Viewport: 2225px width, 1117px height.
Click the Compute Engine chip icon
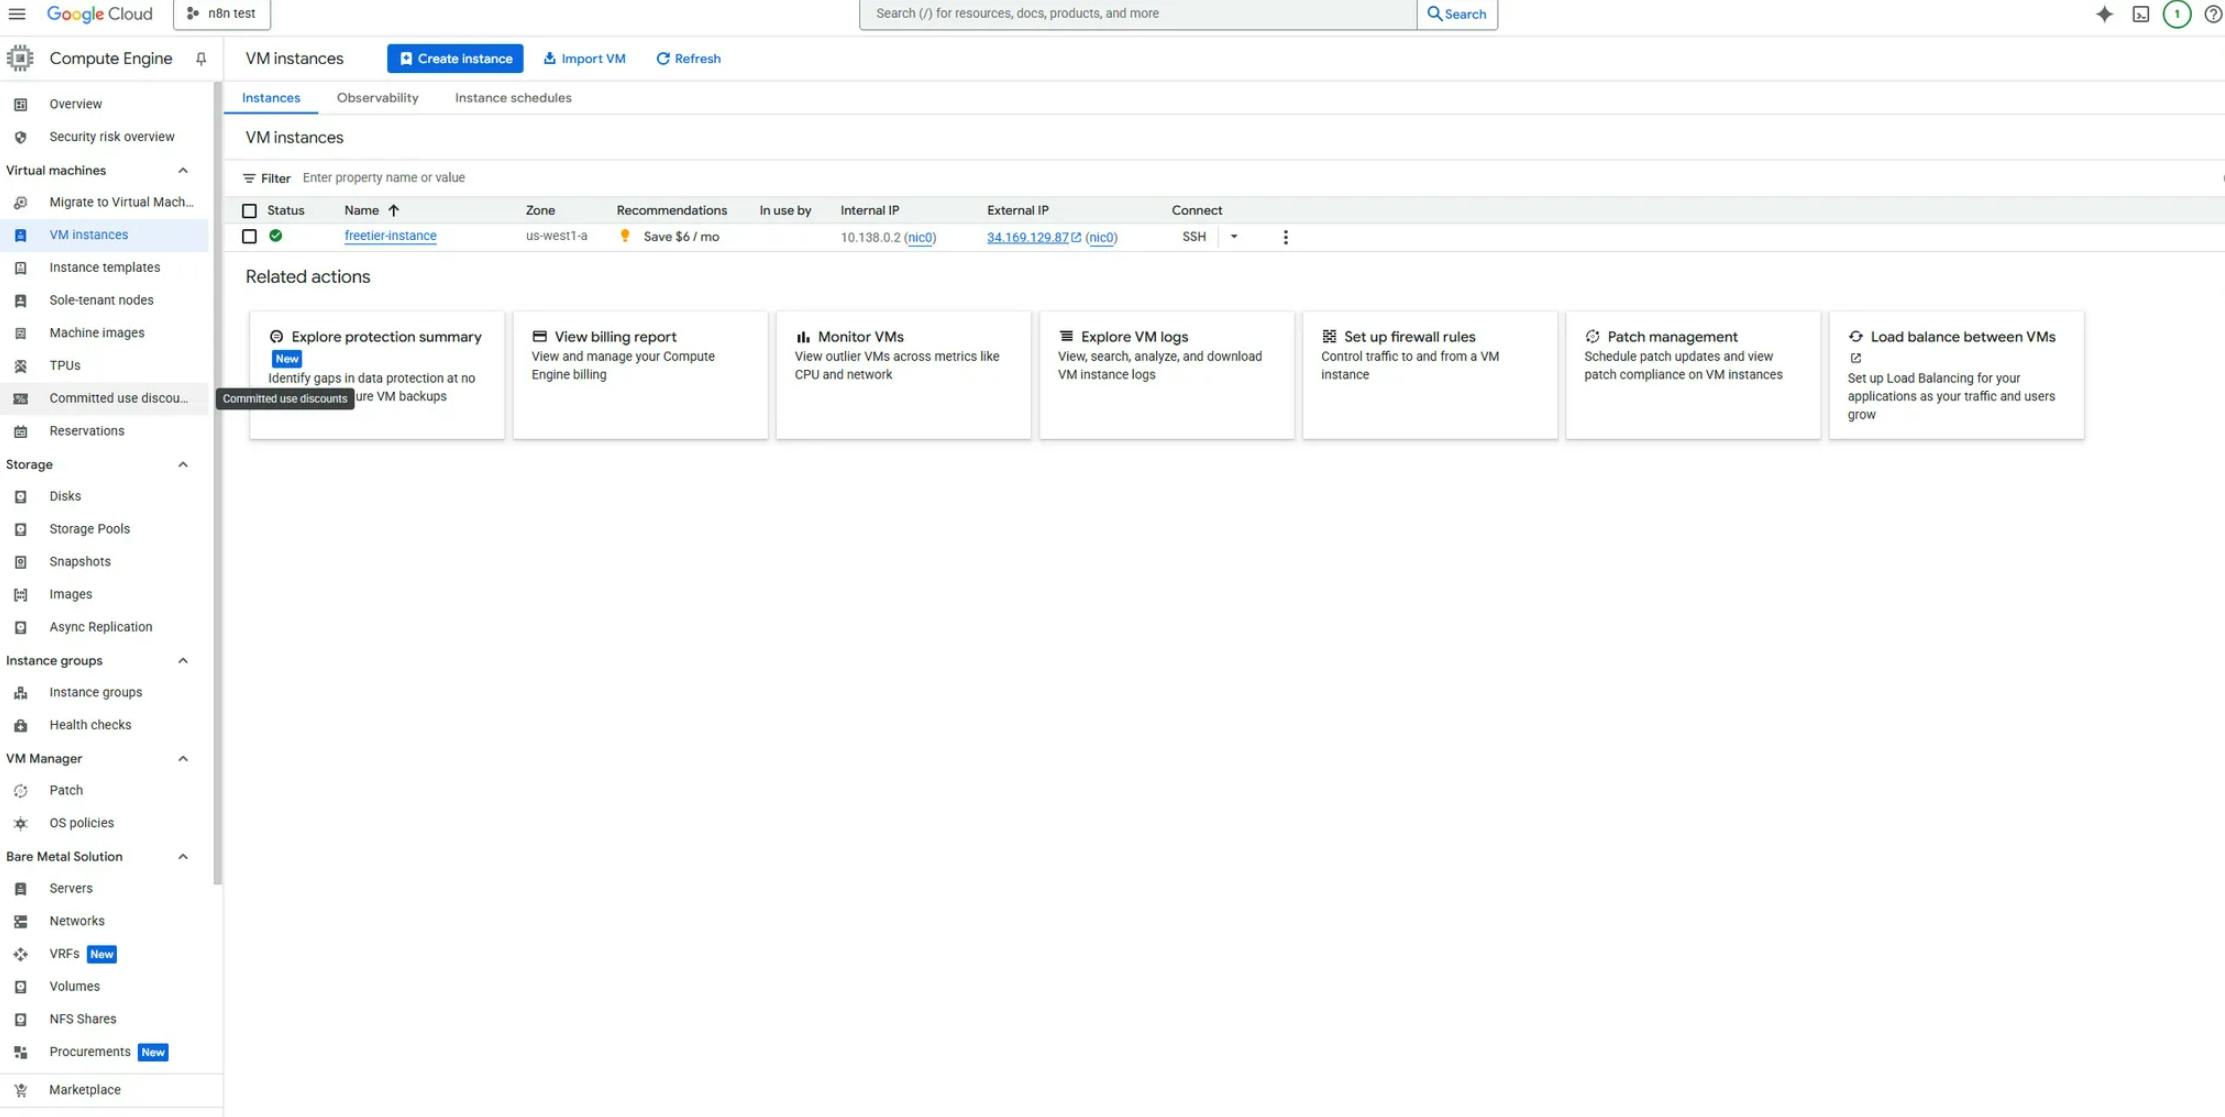[20, 59]
